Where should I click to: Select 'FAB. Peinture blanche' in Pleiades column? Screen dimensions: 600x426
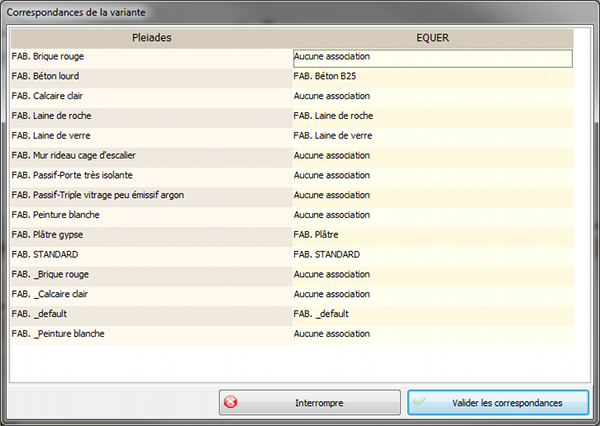pyautogui.click(x=152, y=217)
